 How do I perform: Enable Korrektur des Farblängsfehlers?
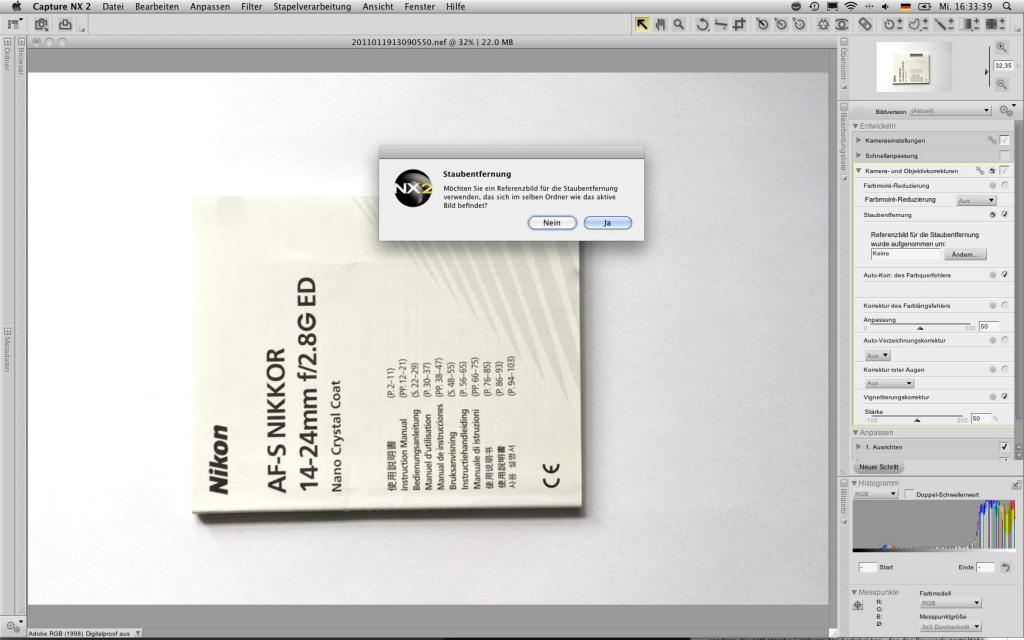1004,306
